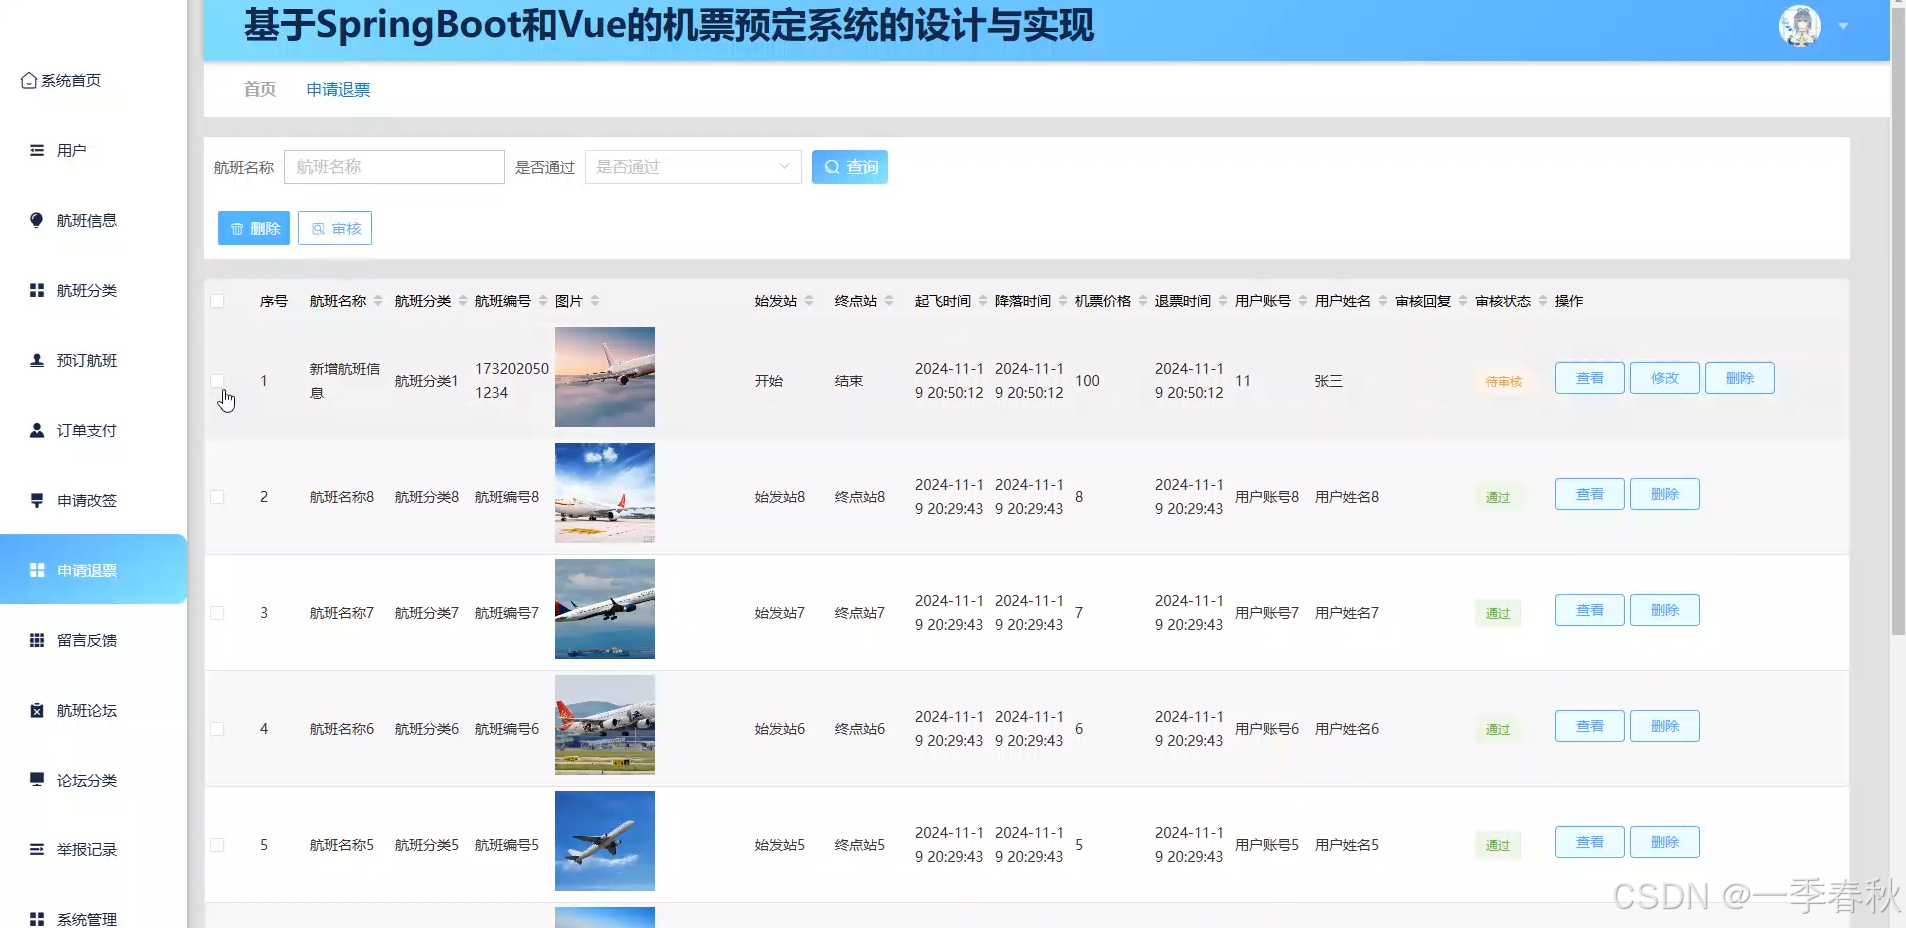The height and width of the screenshot is (928, 1906).
Task: Sort by 终点站 column arrows
Action: [x=889, y=301]
